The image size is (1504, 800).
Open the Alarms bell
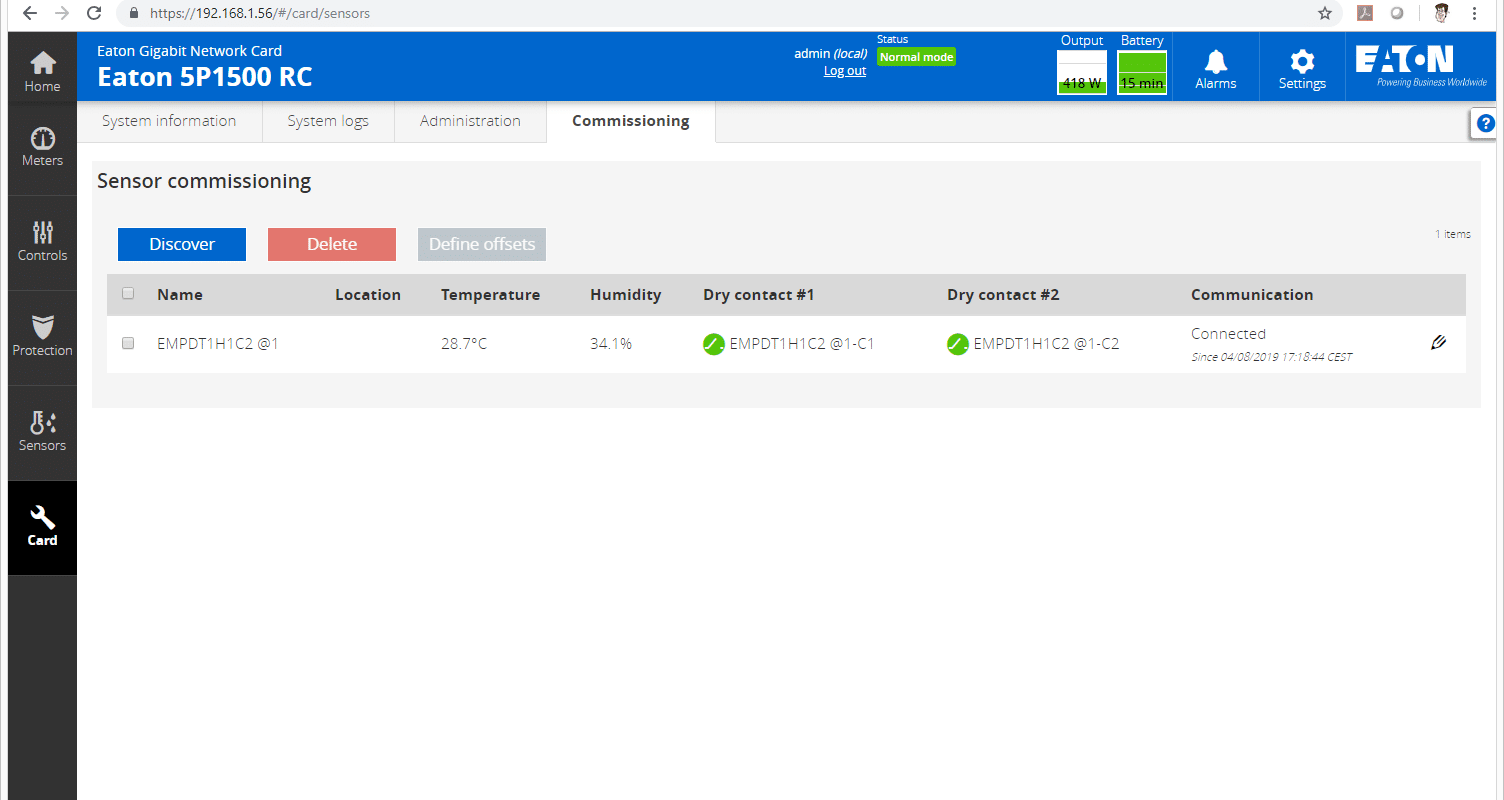[x=1215, y=67]
